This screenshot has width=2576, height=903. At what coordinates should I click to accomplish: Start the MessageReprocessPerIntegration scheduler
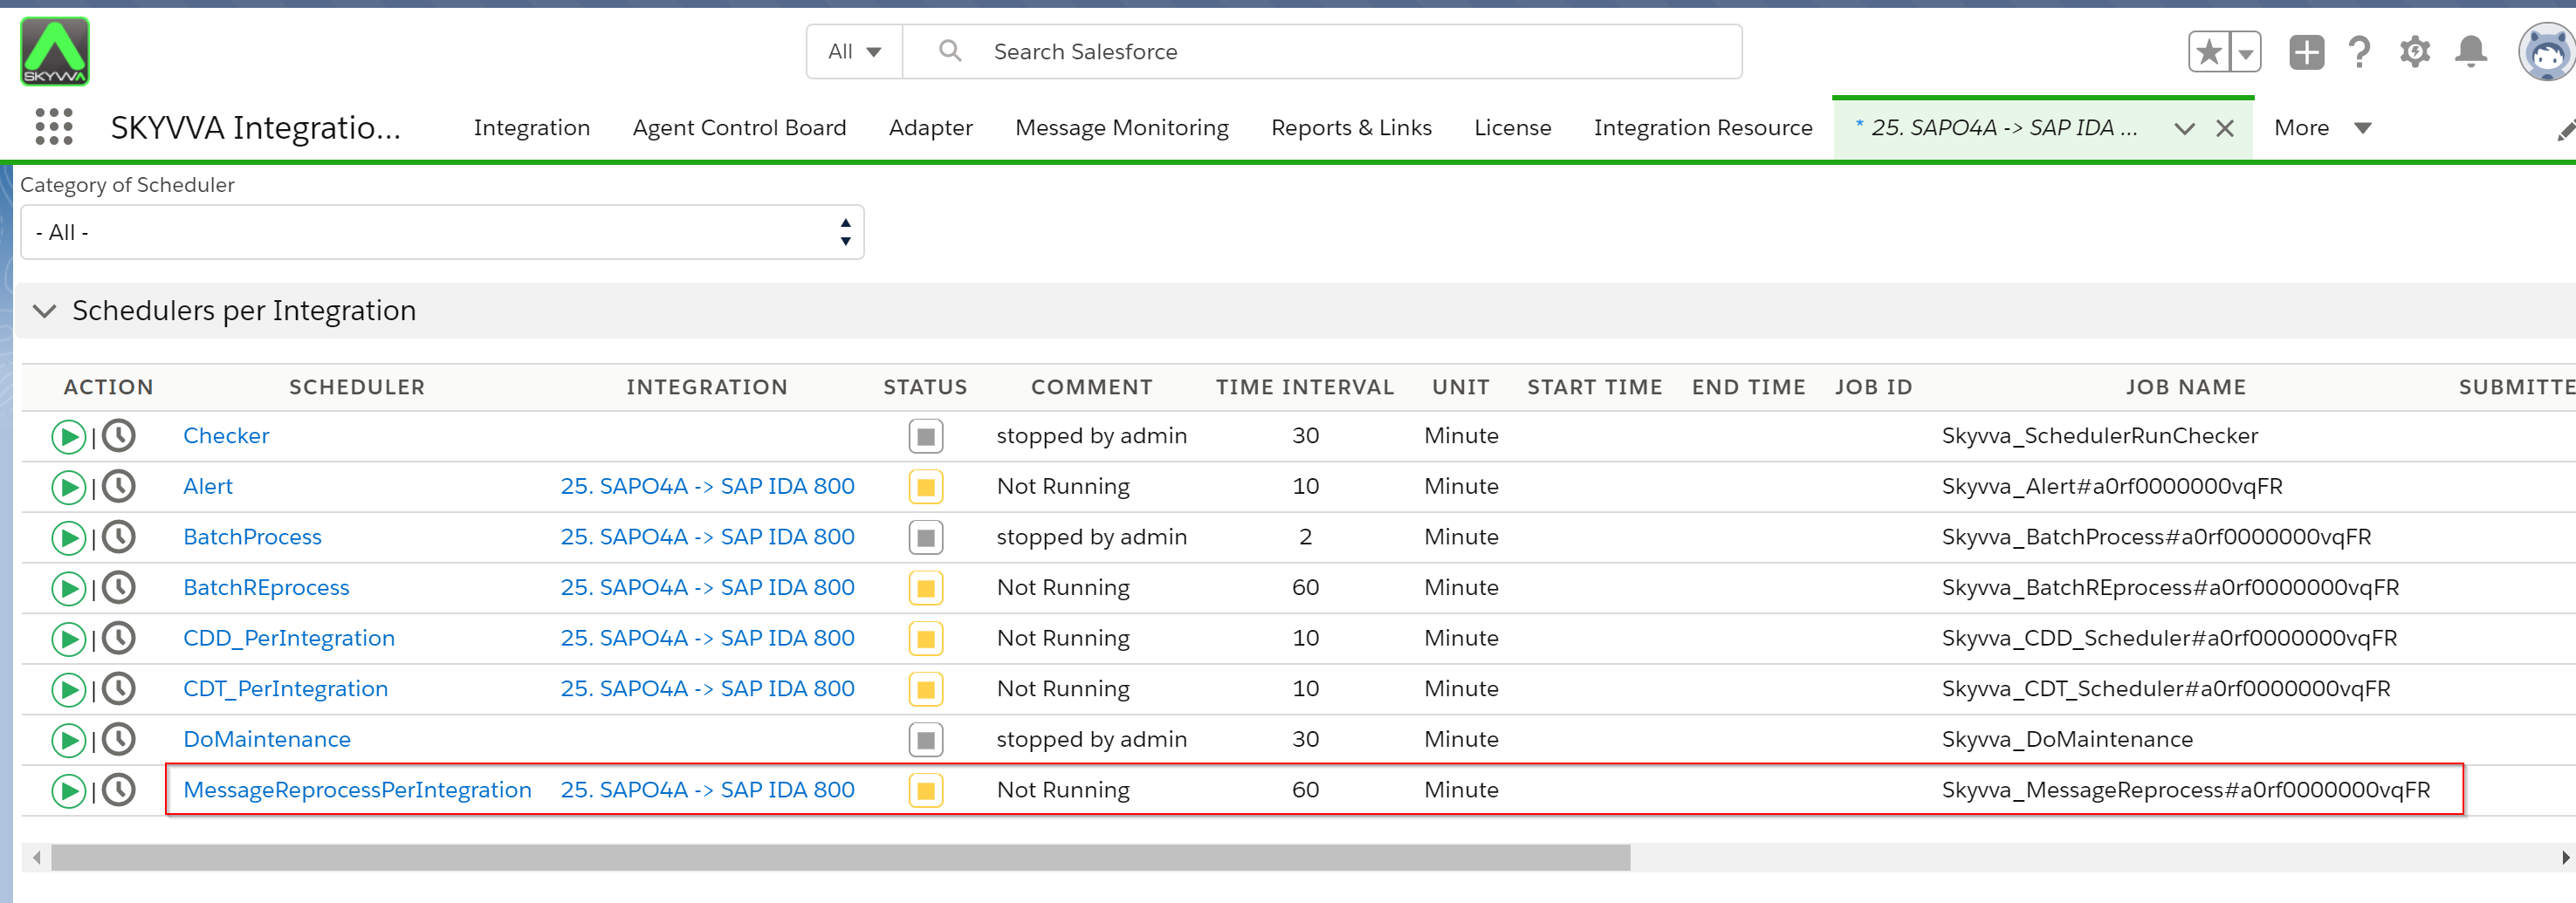pos(68,789)
